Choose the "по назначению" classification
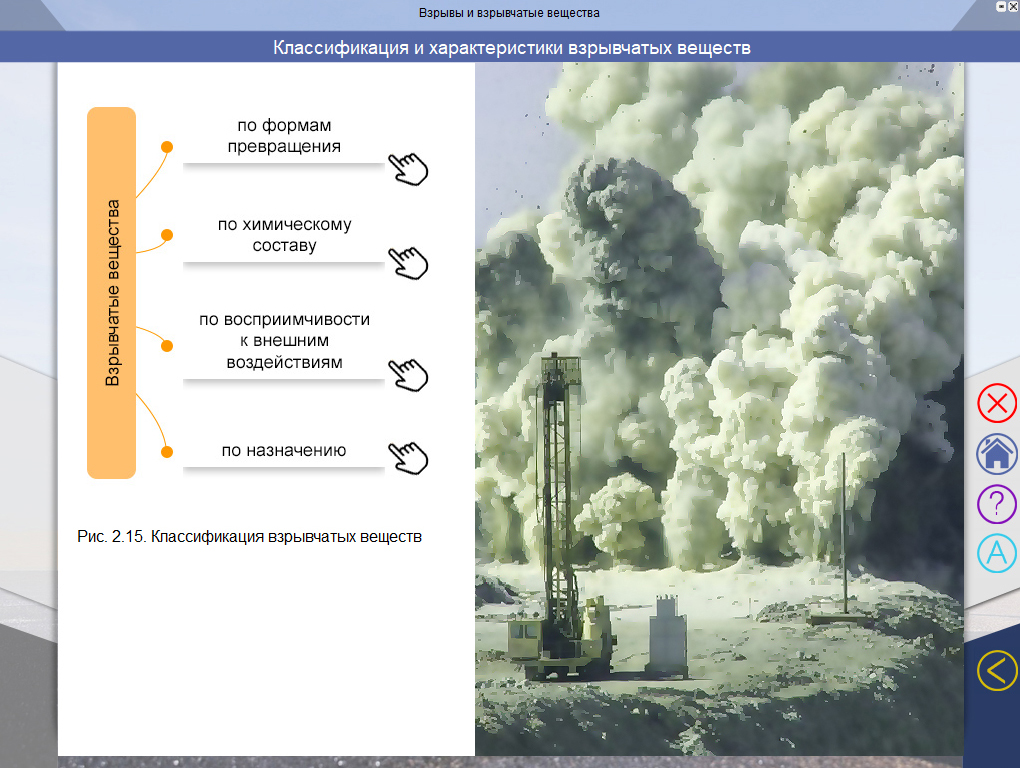This screenshot has height=768, width=1020. point(284,450)
